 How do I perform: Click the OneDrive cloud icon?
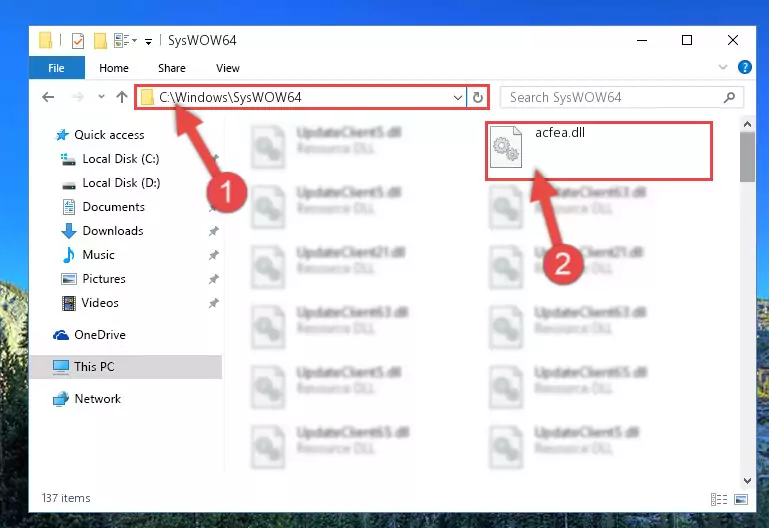tap(61, 335)
